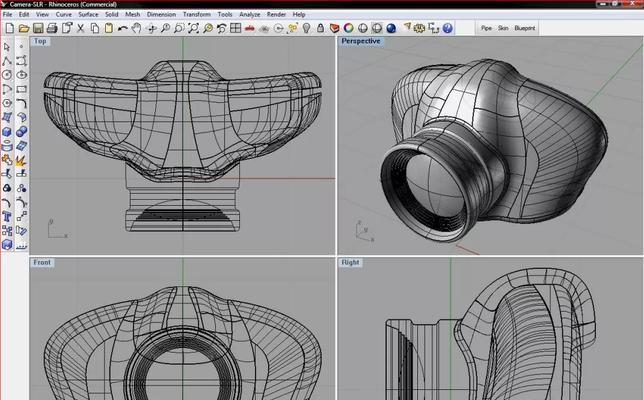Click the Blueprint toolbar button
The height and width of the screenshot is (400, 644).
(525, 28)
